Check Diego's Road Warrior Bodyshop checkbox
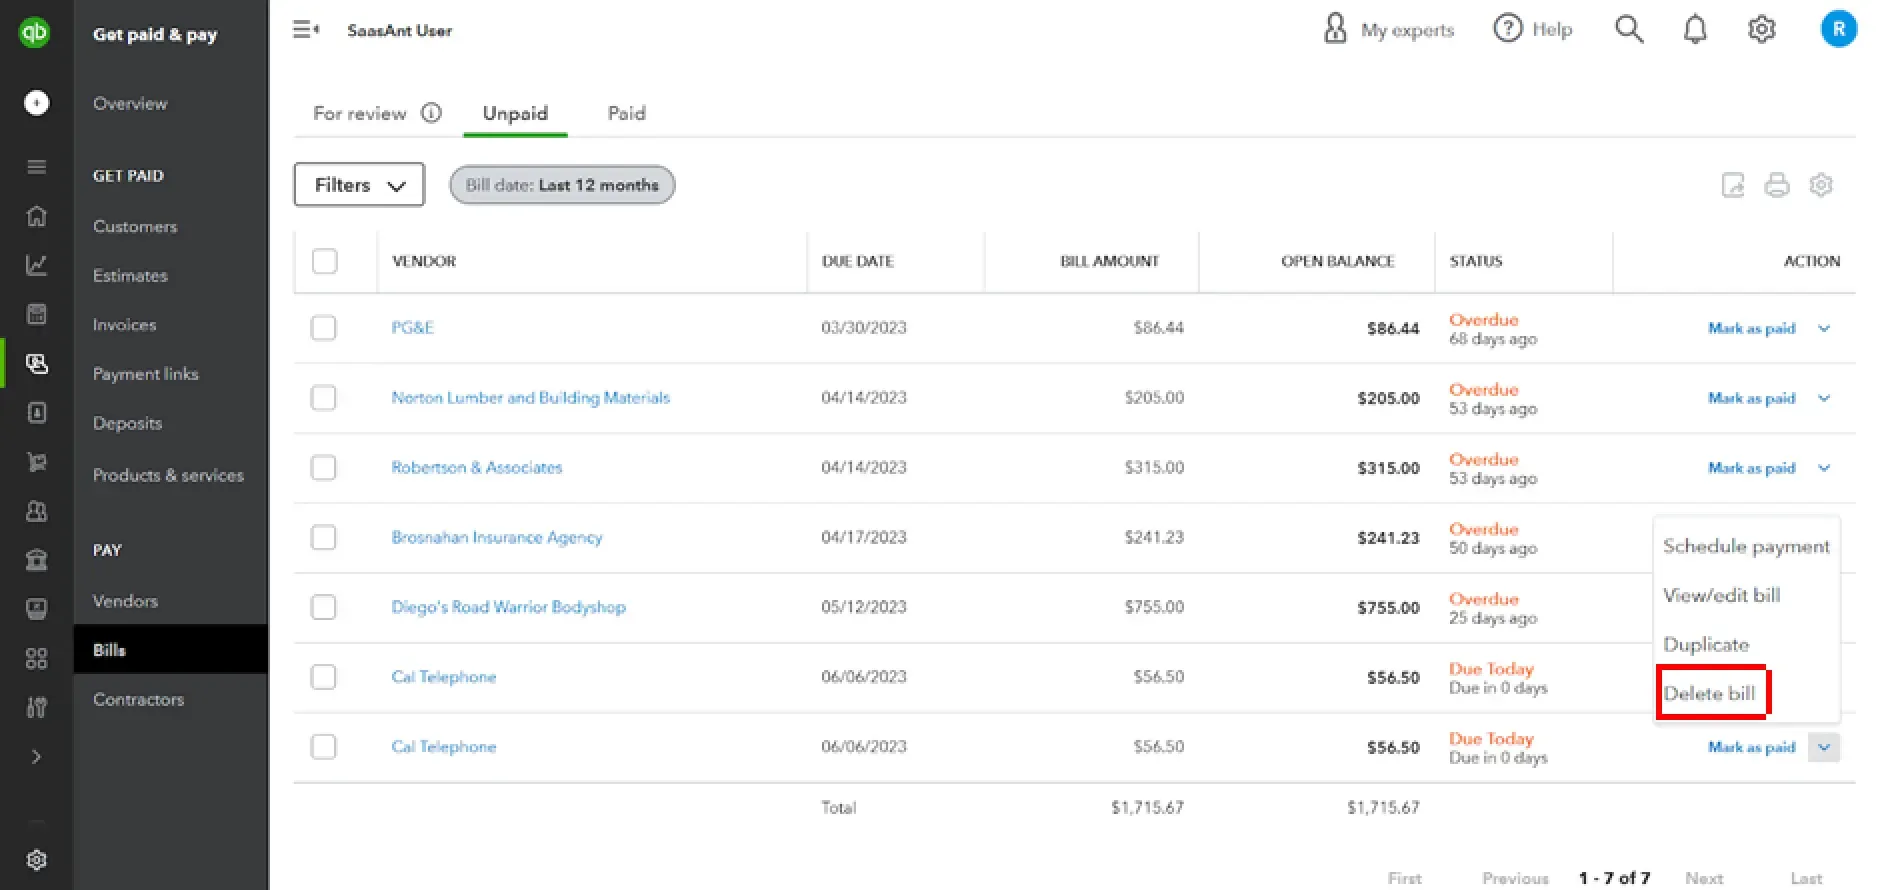 pyautogui.click(x=324, y=607)
